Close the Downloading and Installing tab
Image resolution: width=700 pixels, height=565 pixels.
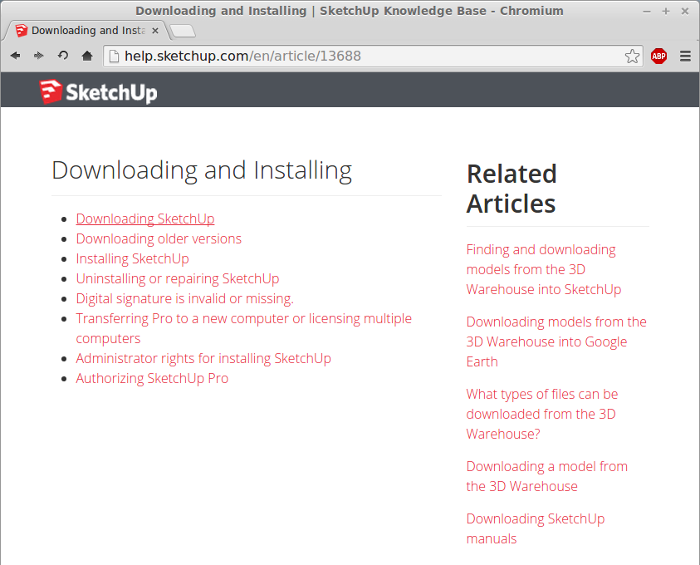(155, 30)
